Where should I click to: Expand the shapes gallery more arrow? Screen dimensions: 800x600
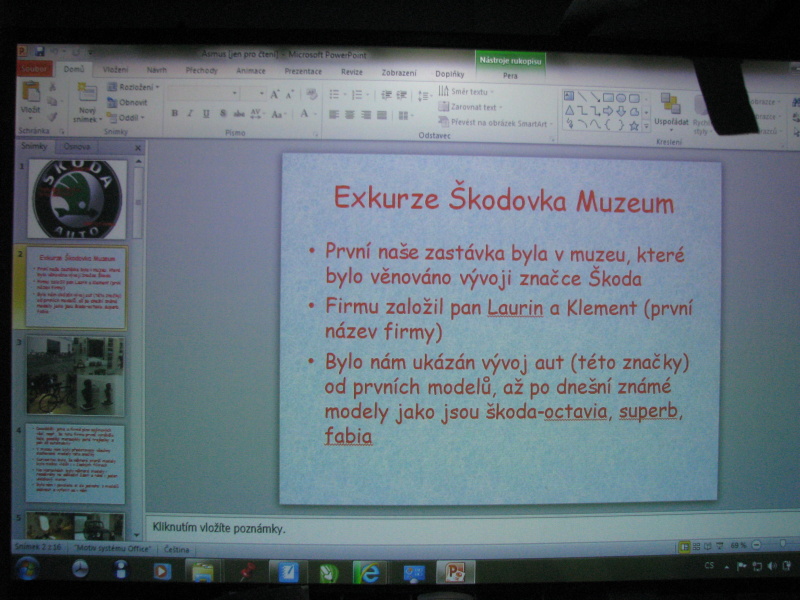(x=646, y=126)
